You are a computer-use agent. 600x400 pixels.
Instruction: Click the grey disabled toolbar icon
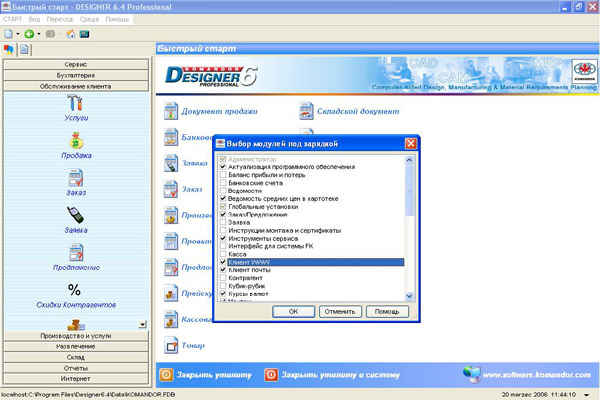(50, 34)
